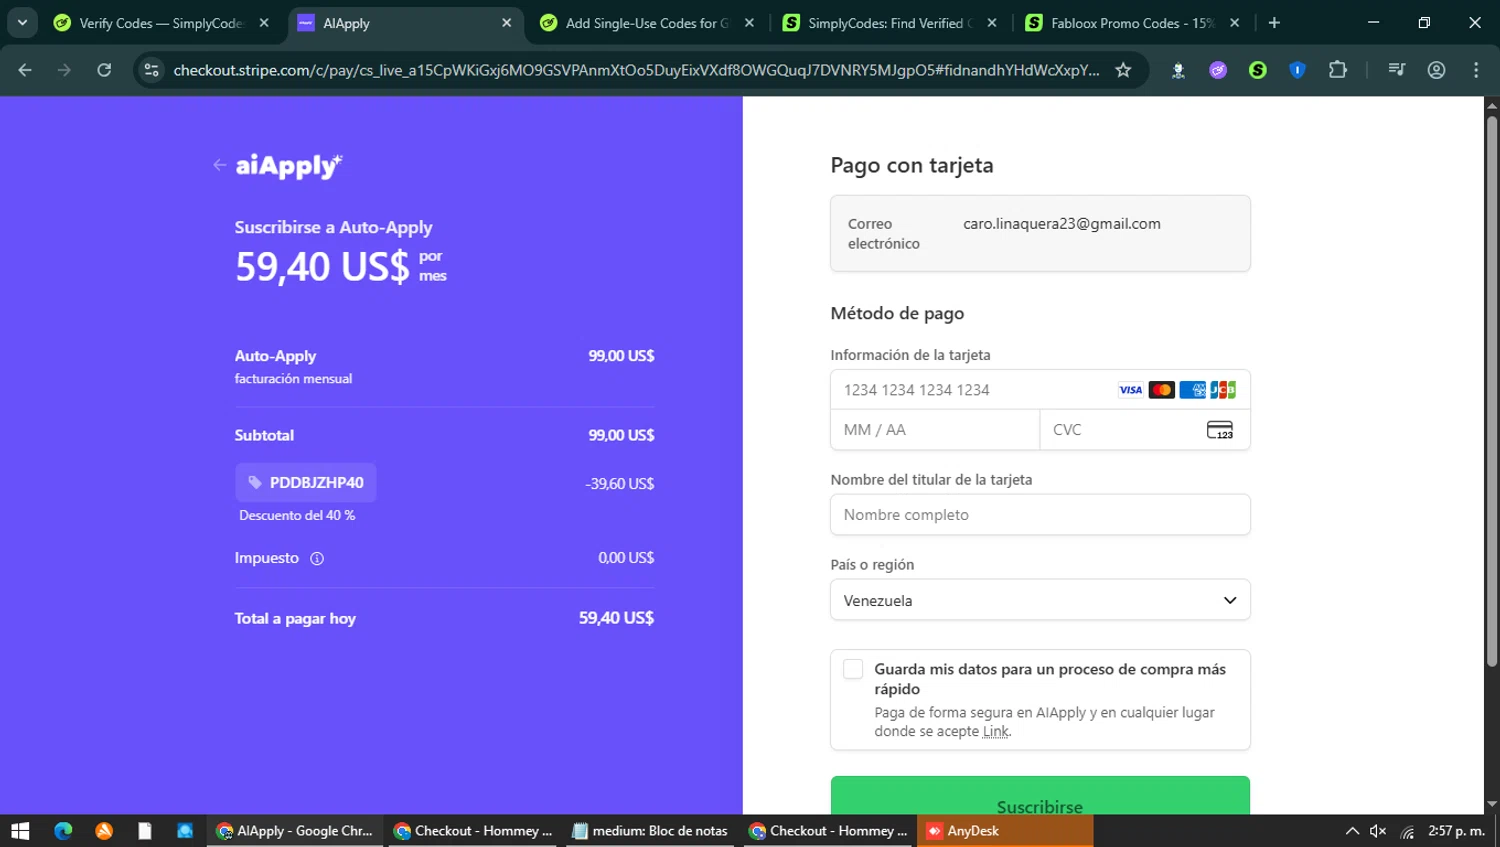Click the page vertical scrollbar
1500x847 pixels.
point(1492,390)
